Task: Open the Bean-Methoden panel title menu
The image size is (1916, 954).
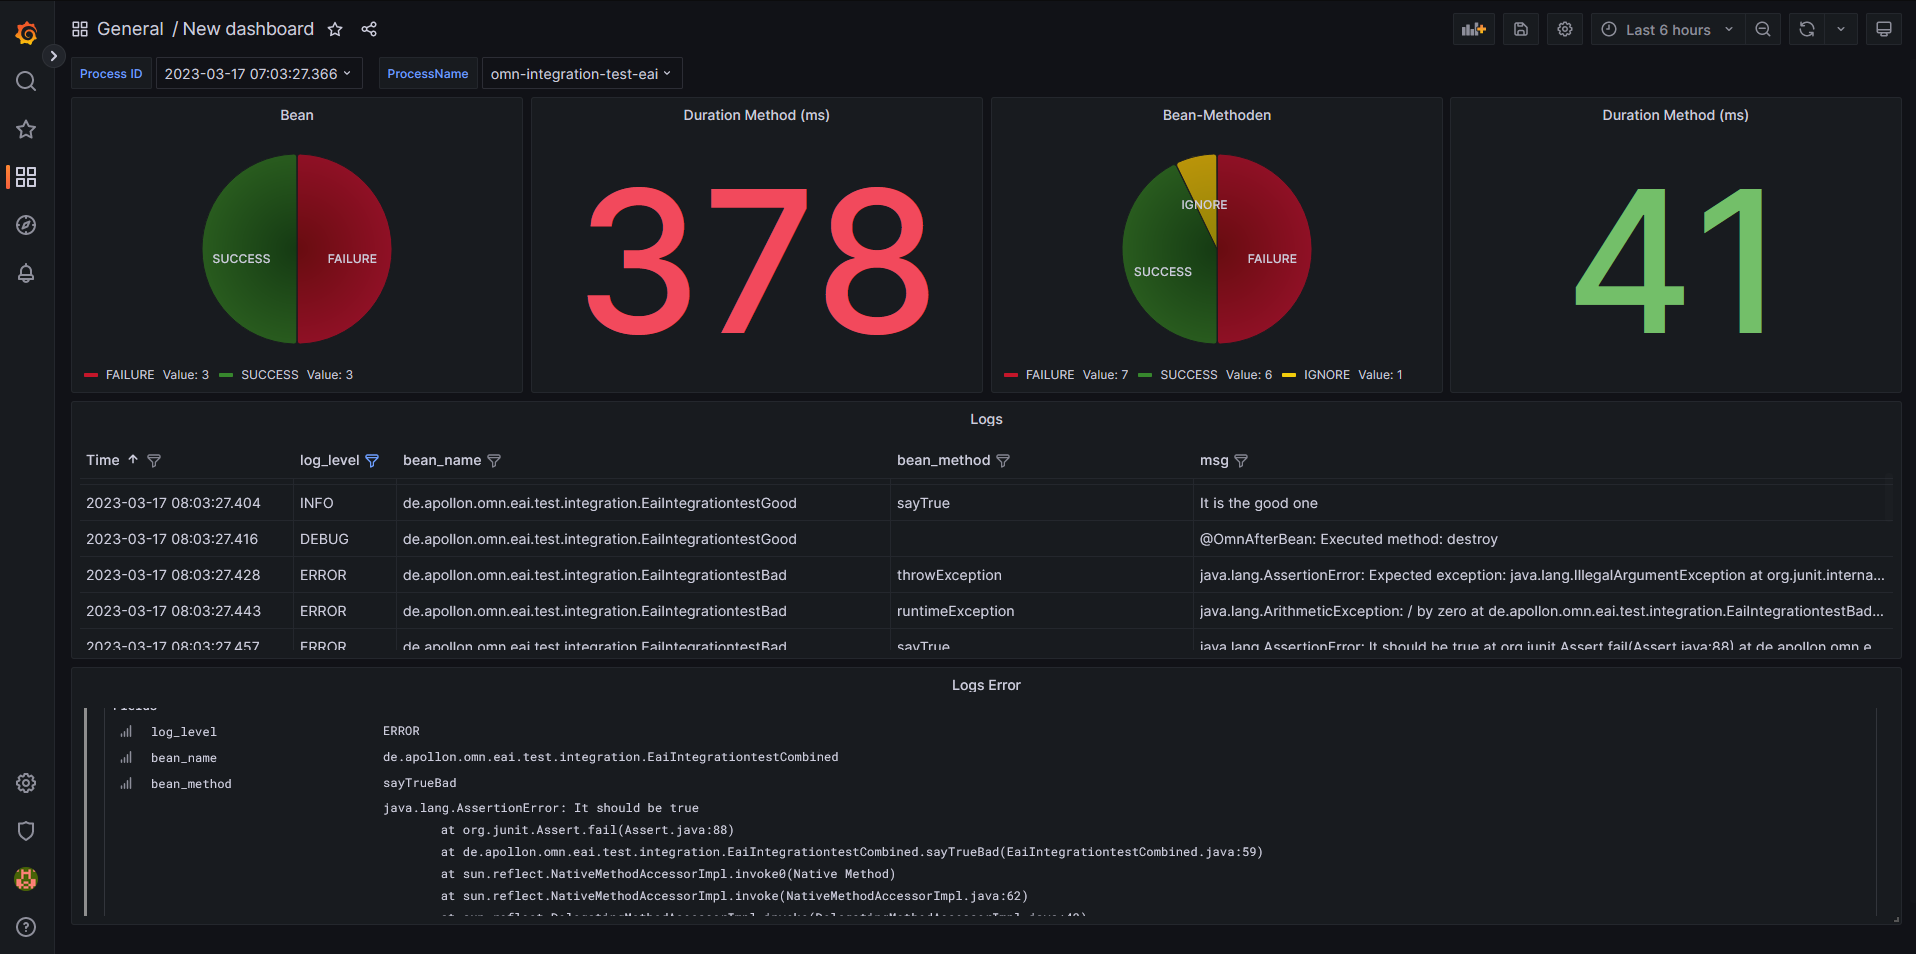Action: (1216, 115)
